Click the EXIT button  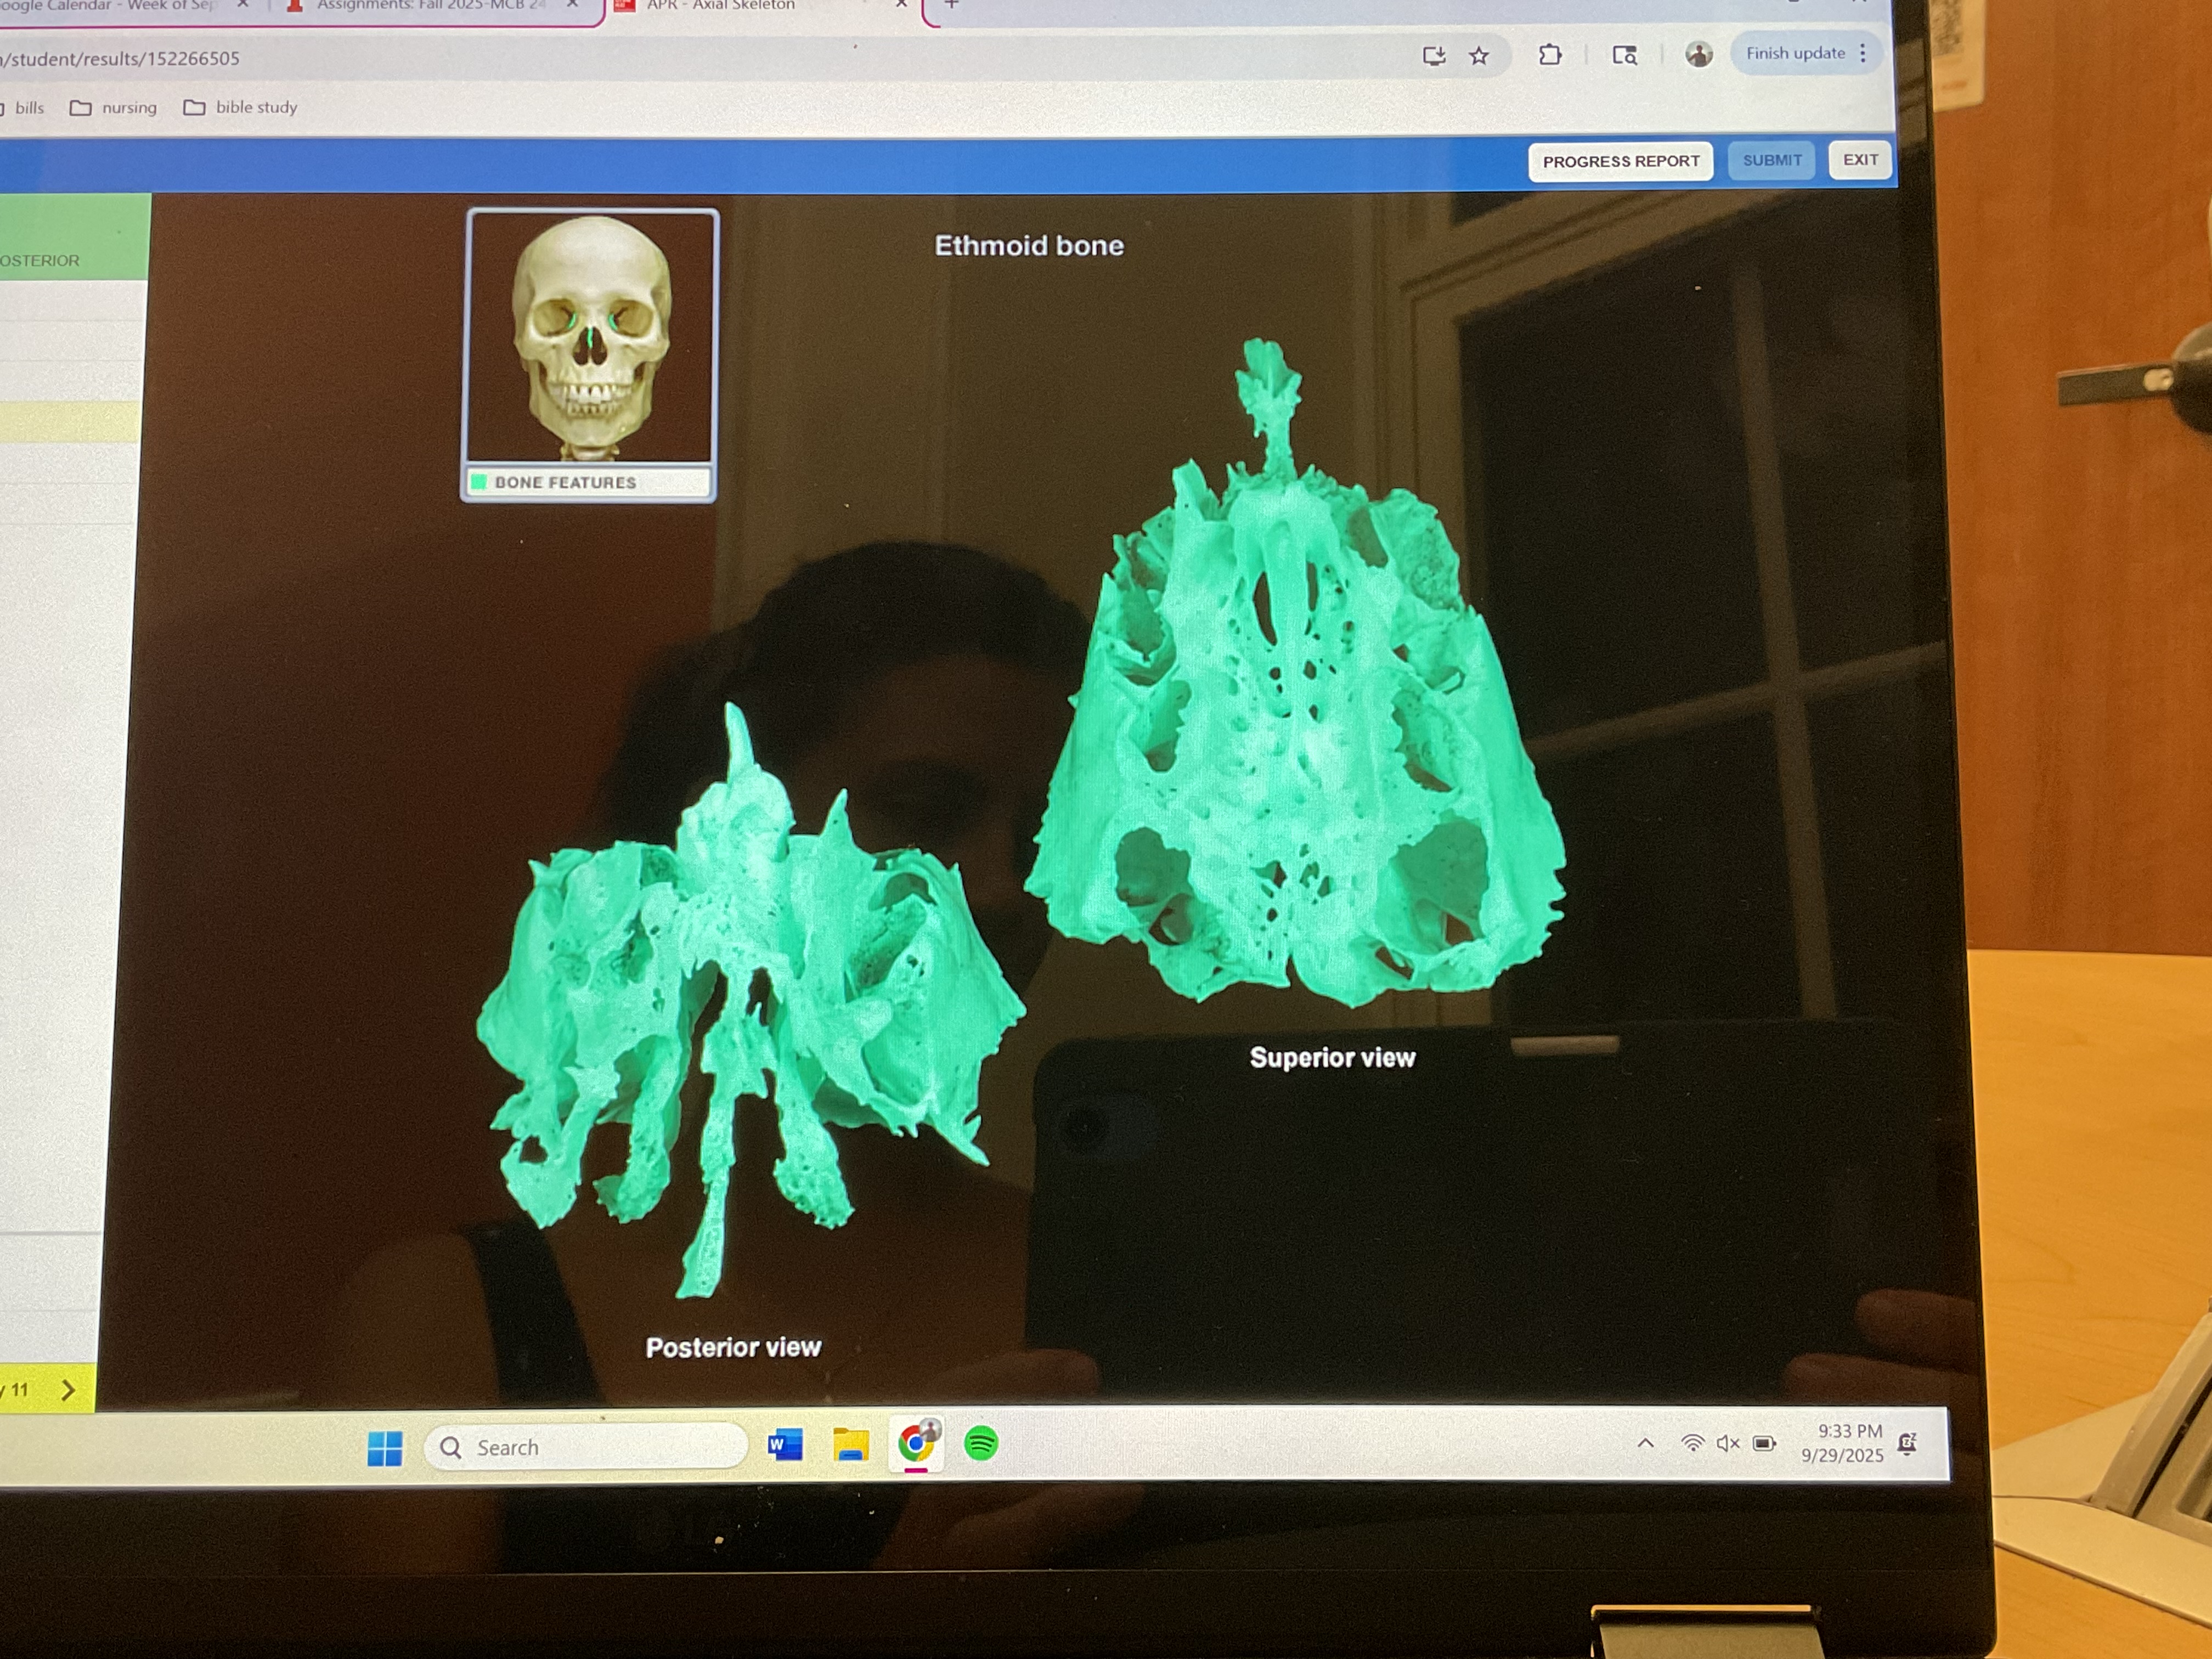(x=1860, y=160)
